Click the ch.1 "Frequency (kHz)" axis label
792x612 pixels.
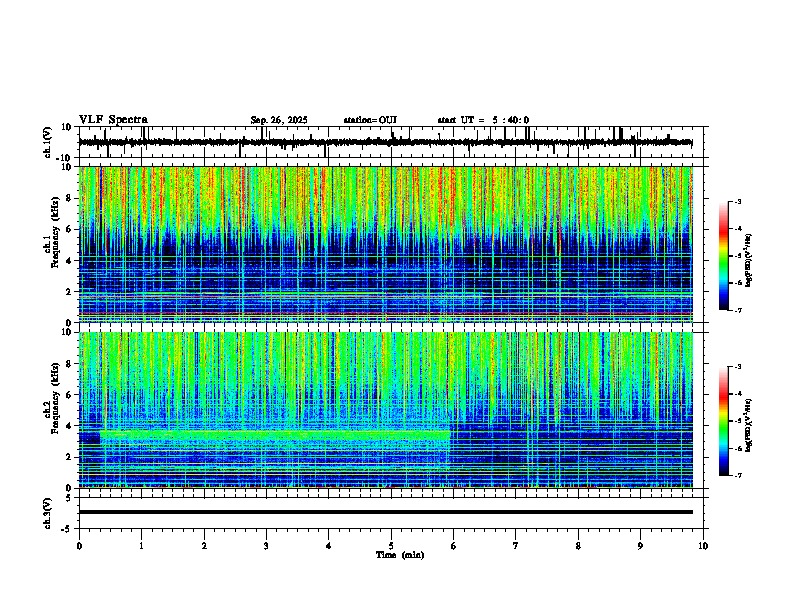55,232
